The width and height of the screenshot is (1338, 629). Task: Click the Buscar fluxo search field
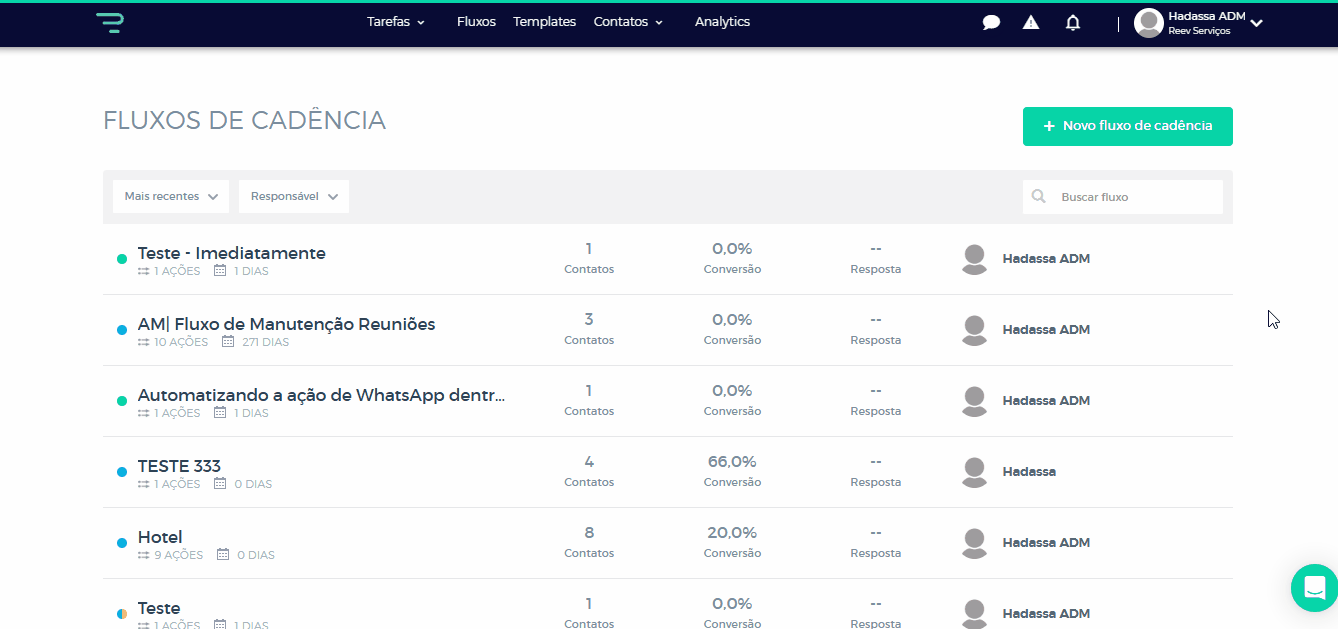1123,197
